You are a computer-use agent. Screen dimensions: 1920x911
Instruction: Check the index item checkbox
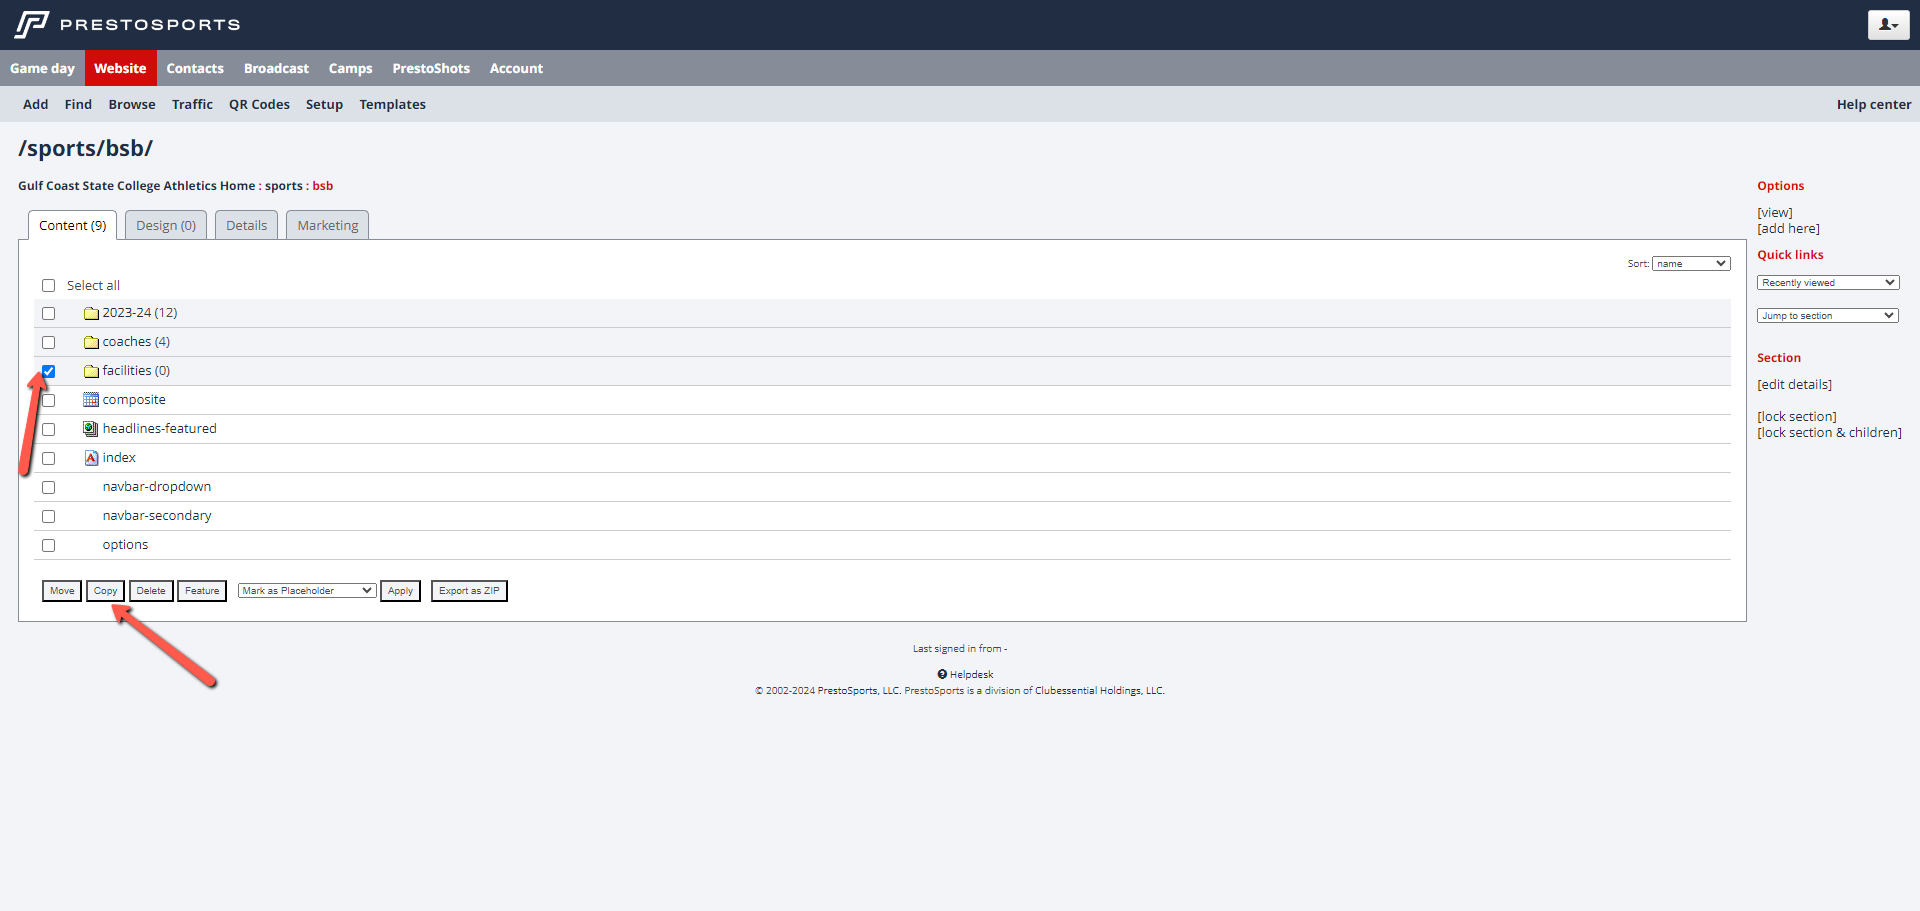pos(48,459)
